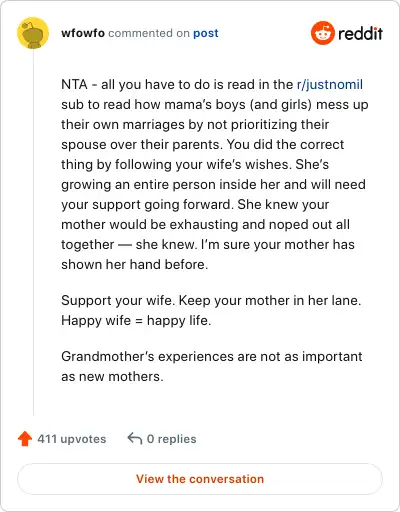Click the "Support your wife" sentence
400x512 pixels.
click(x=118, y=301)
